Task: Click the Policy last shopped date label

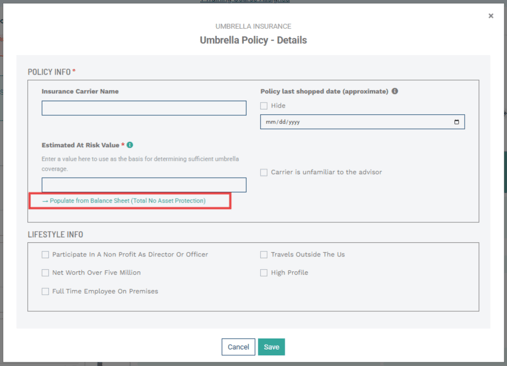Action: (324, 91)
